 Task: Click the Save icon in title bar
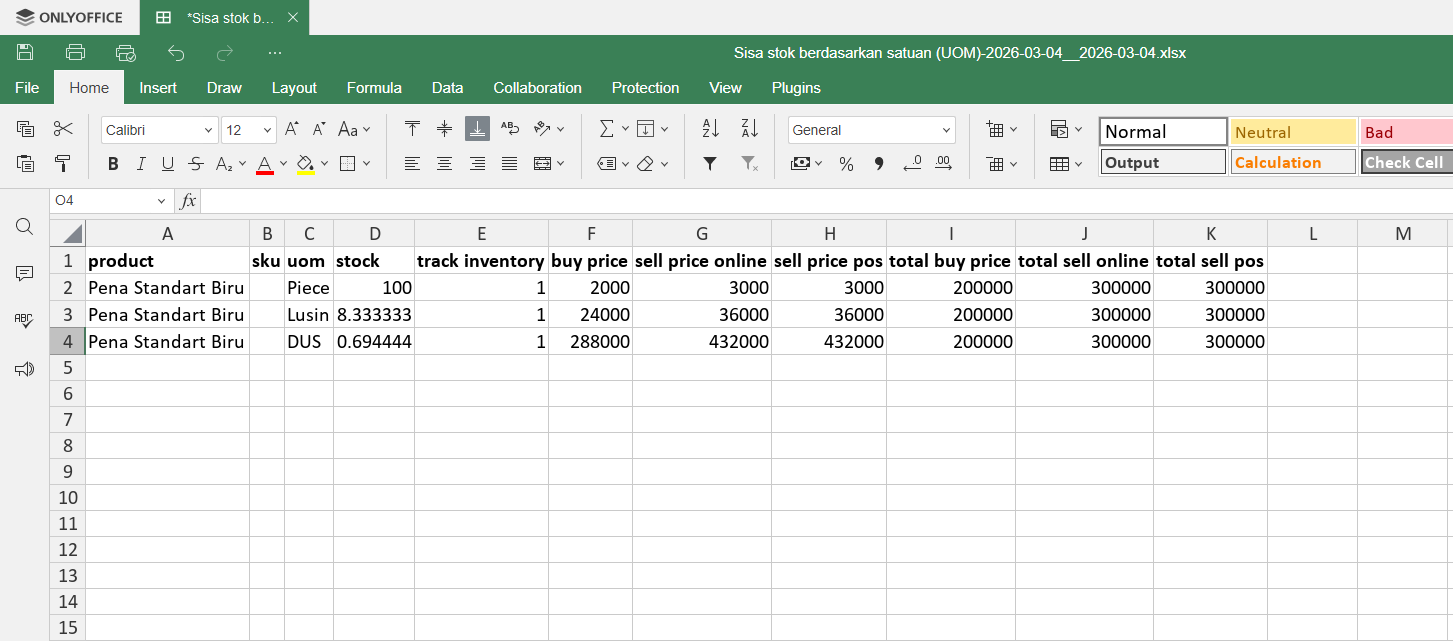coord(26,52)
